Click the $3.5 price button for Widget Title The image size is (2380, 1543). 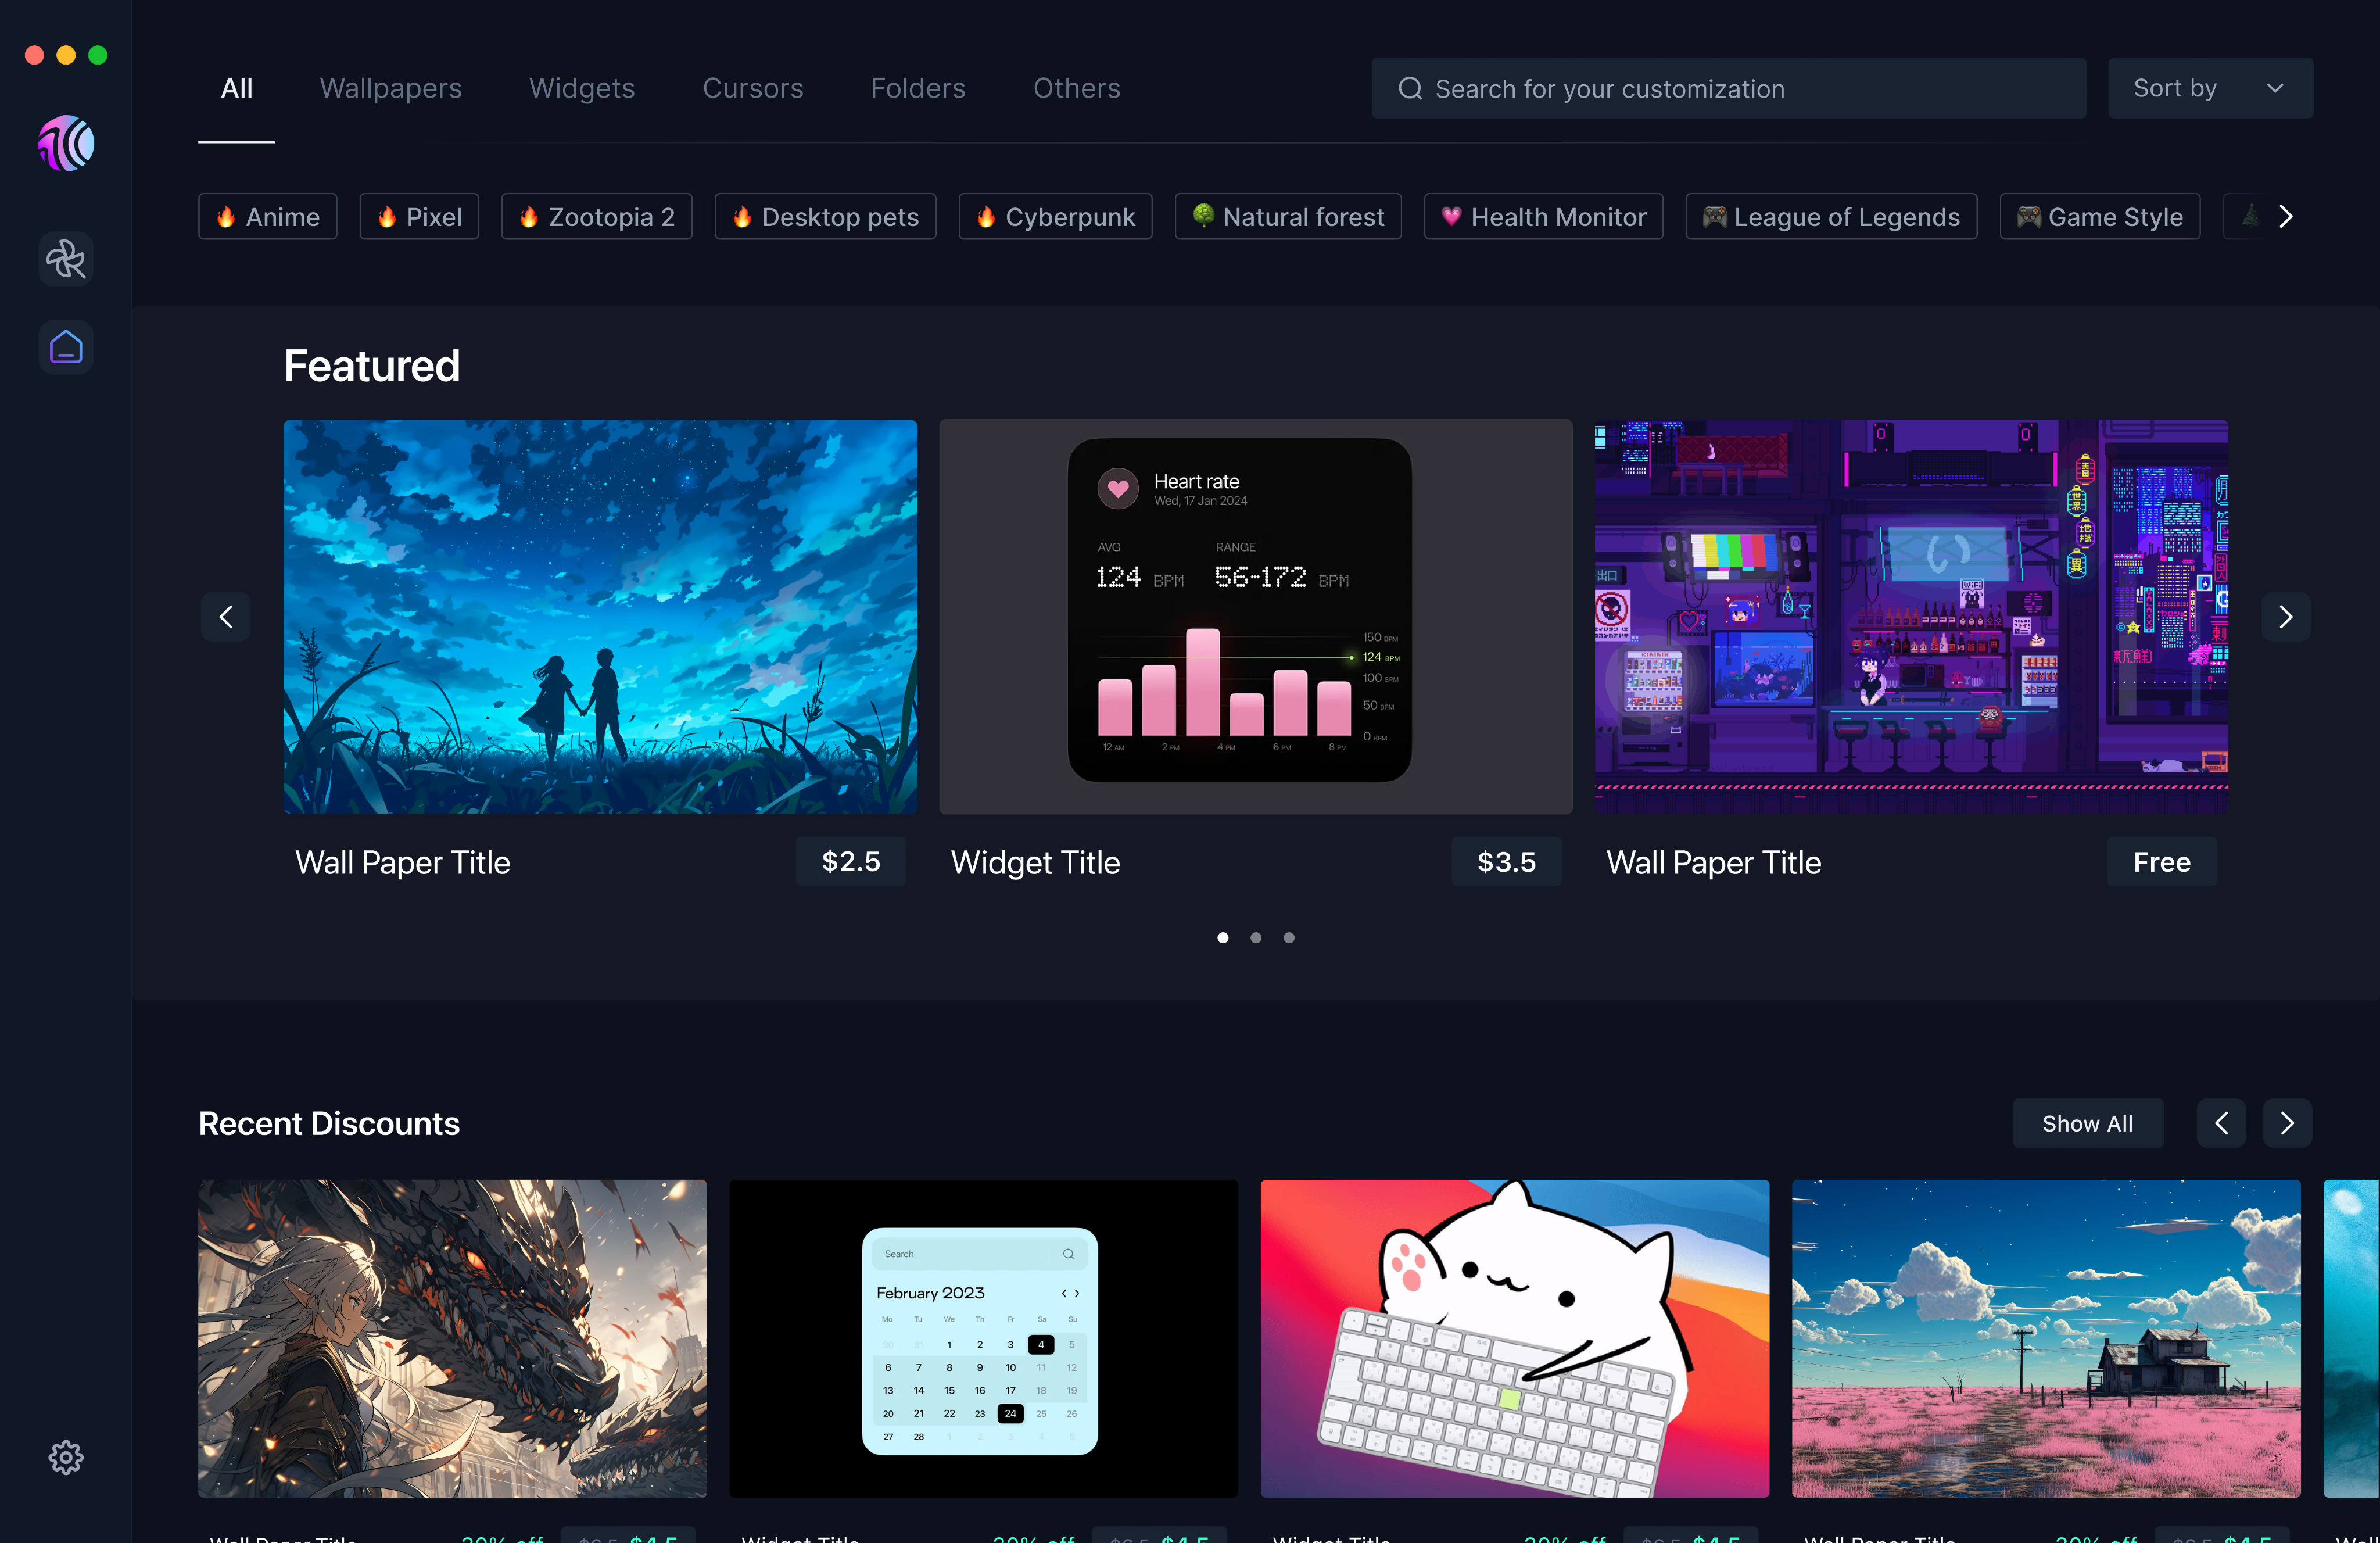click(x=1506, y=862)
